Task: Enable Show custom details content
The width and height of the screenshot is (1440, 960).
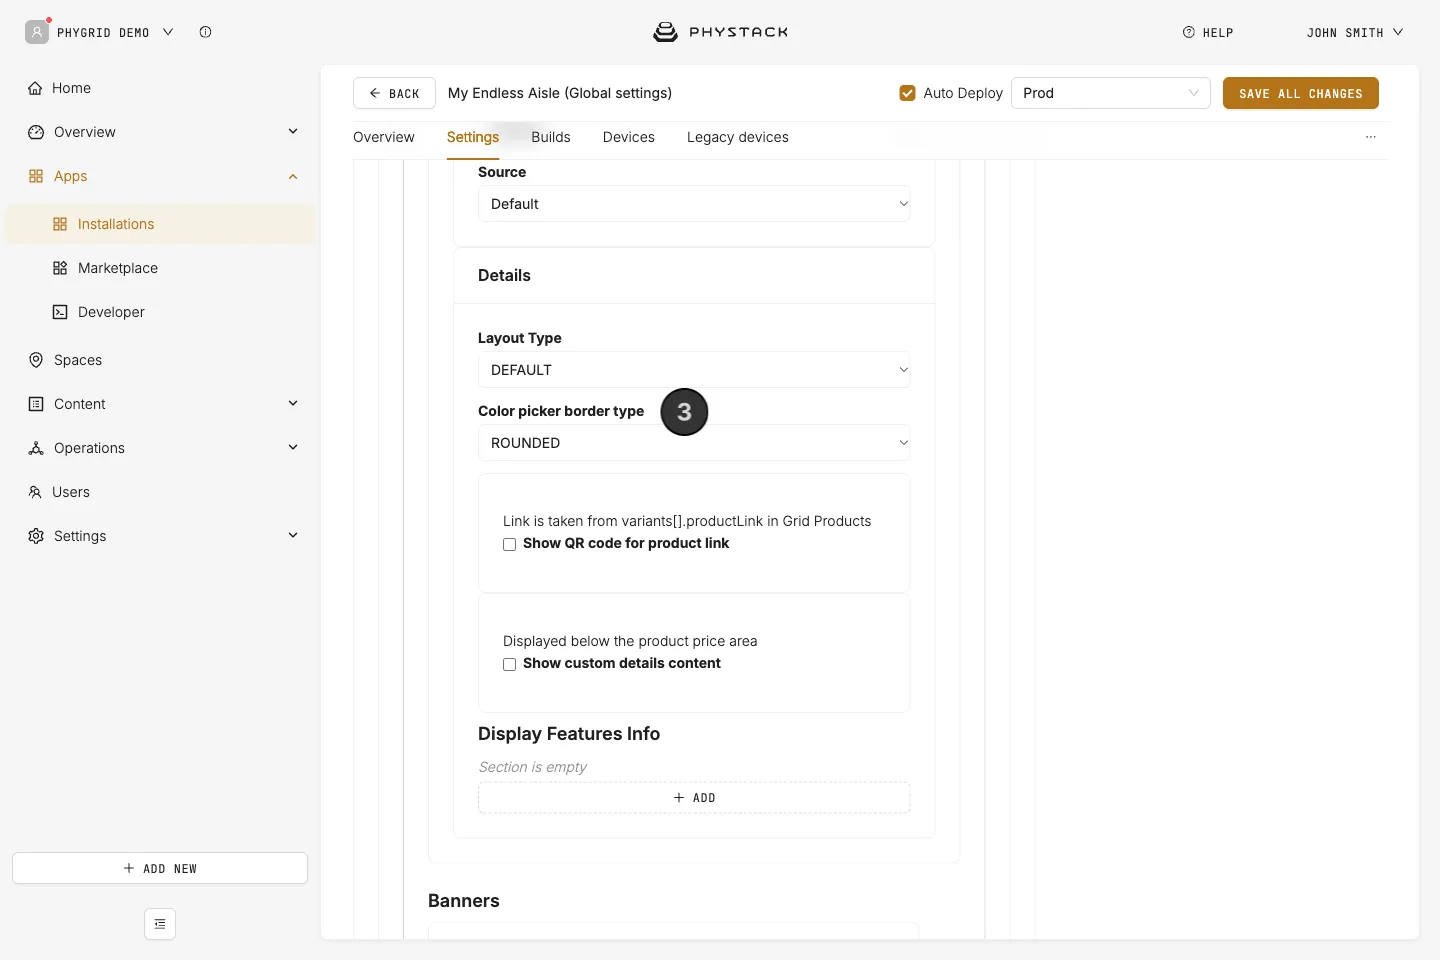Action: point(510,665)
